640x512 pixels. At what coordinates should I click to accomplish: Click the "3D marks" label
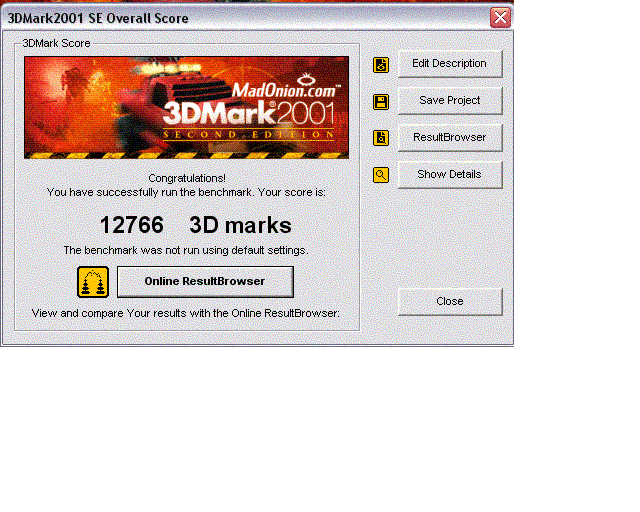pyautogui.click(x=240, y=225)
